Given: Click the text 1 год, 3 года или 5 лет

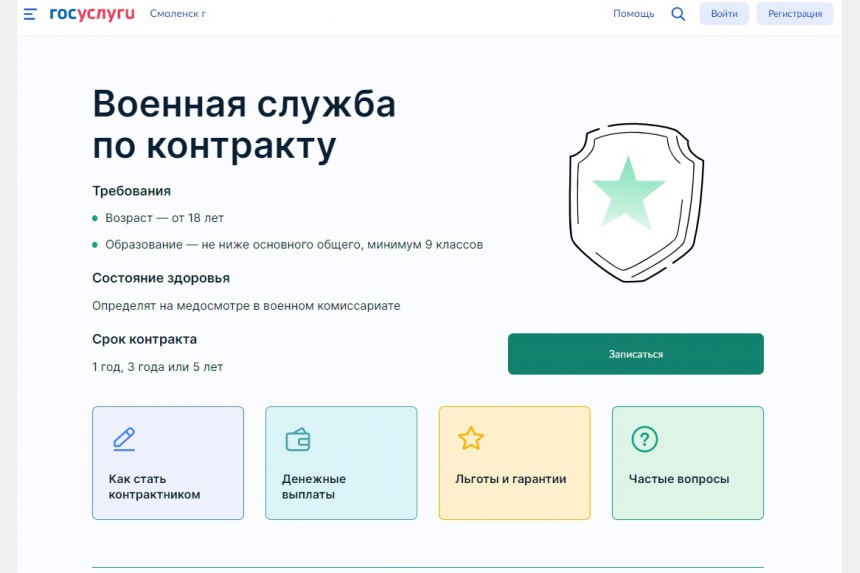Looking at the screenshot, I should click(x=157, y=367).
